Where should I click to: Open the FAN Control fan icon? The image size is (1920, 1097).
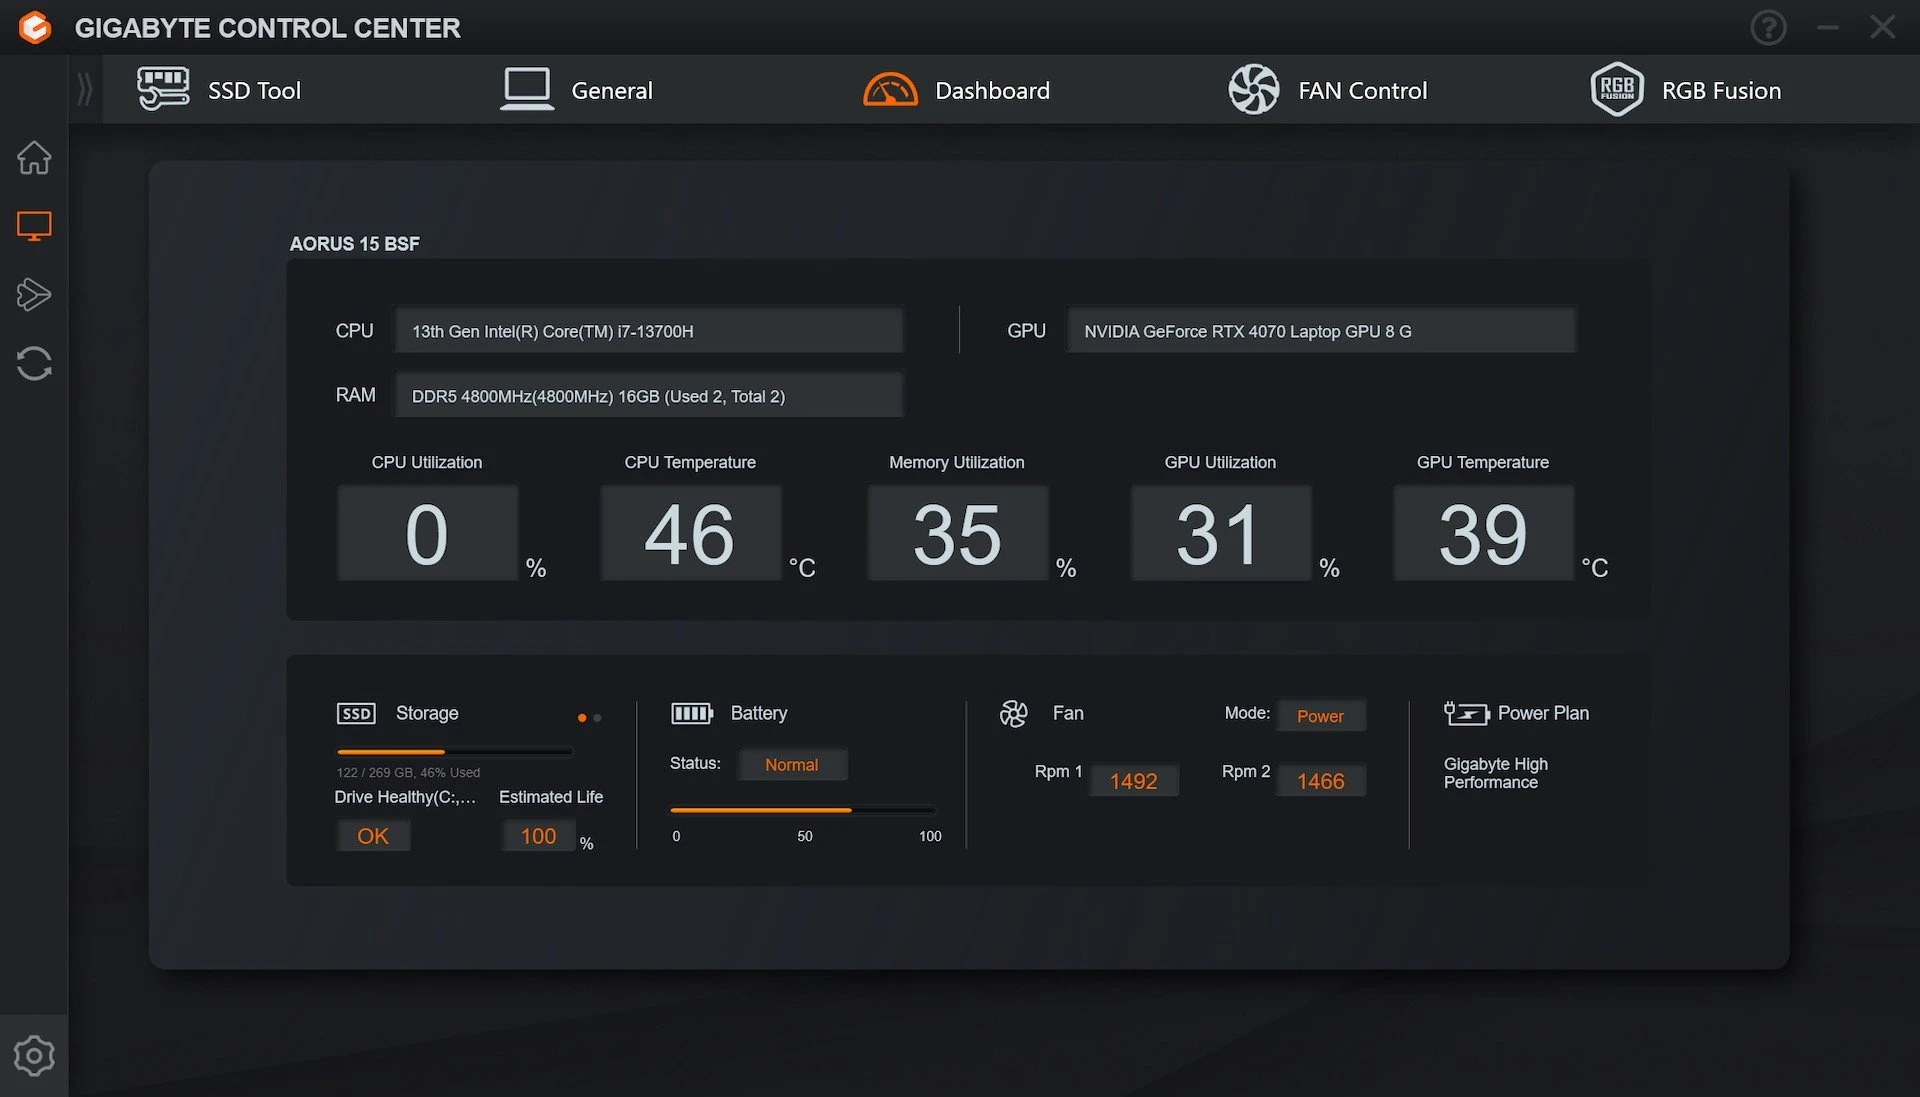tap(1253, 89)
